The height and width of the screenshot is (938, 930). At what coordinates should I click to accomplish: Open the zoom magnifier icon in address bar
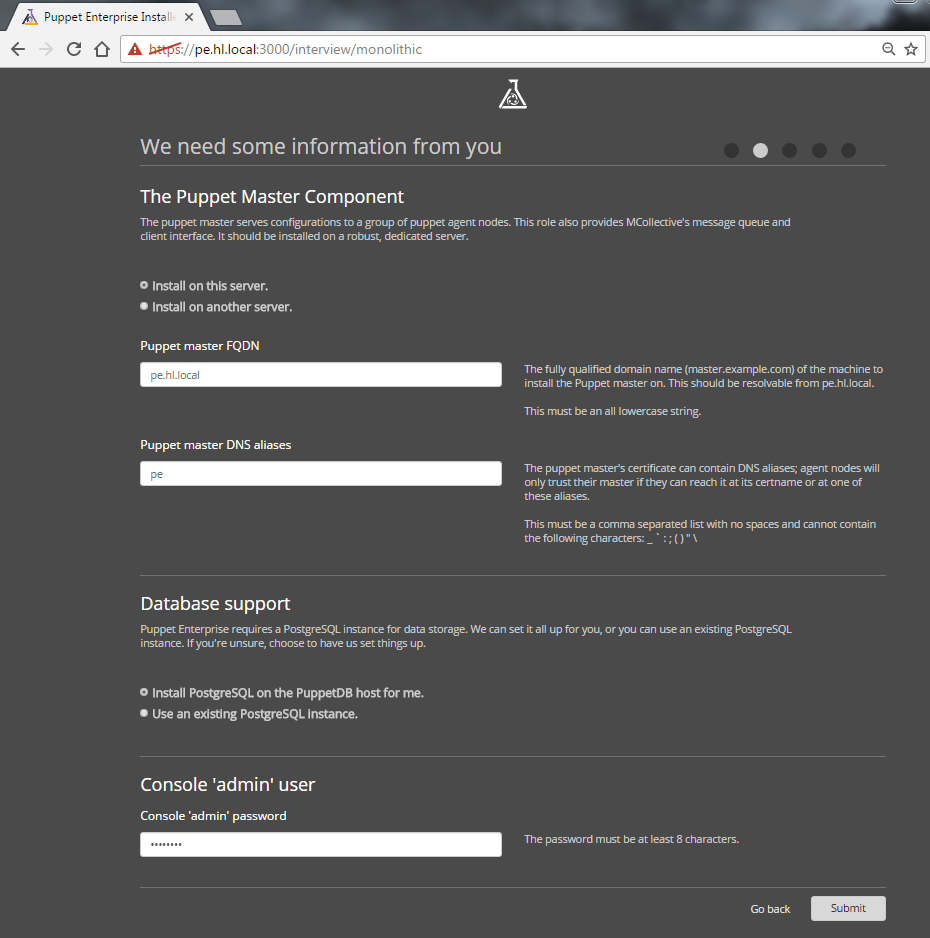[889, 49]
